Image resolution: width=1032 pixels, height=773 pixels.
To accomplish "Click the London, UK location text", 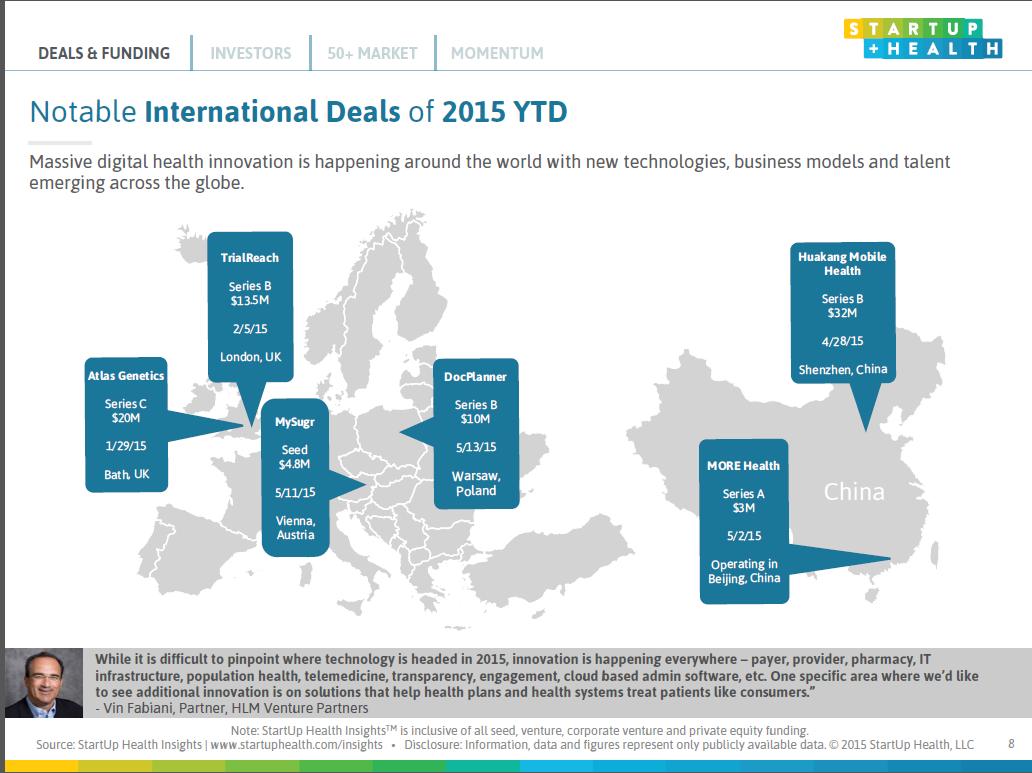I will tap(250, 357).
